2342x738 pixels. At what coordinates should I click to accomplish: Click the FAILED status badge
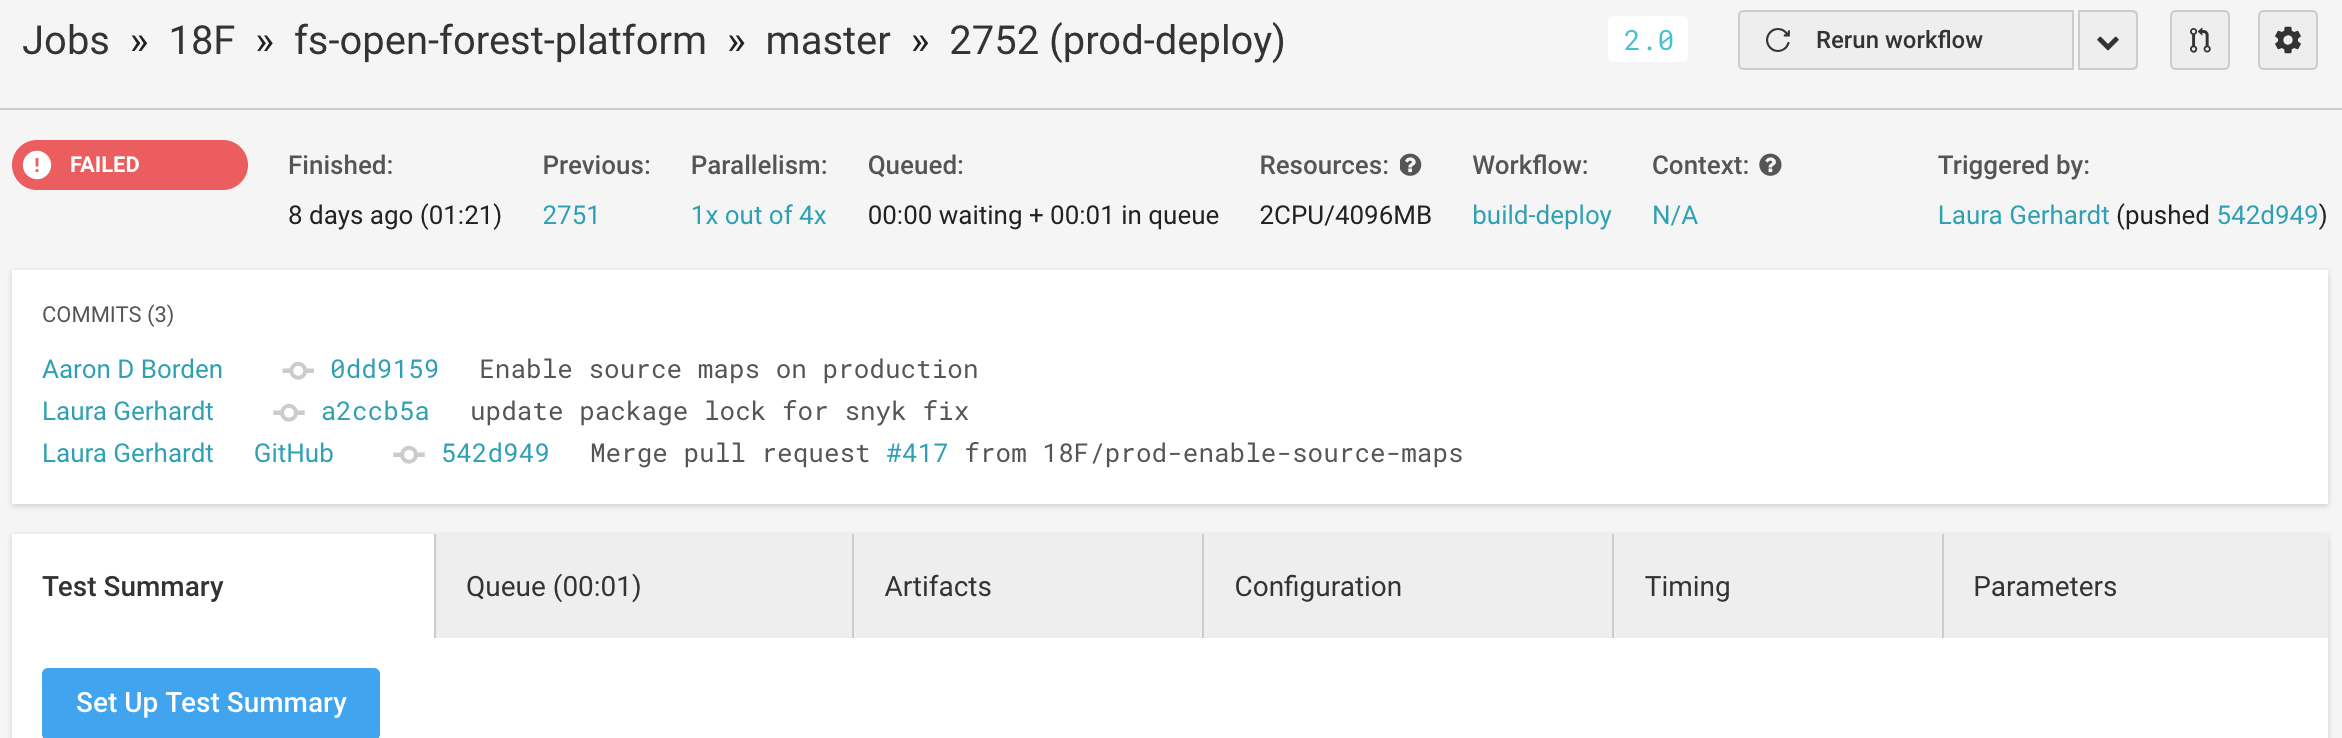point(130,165)
